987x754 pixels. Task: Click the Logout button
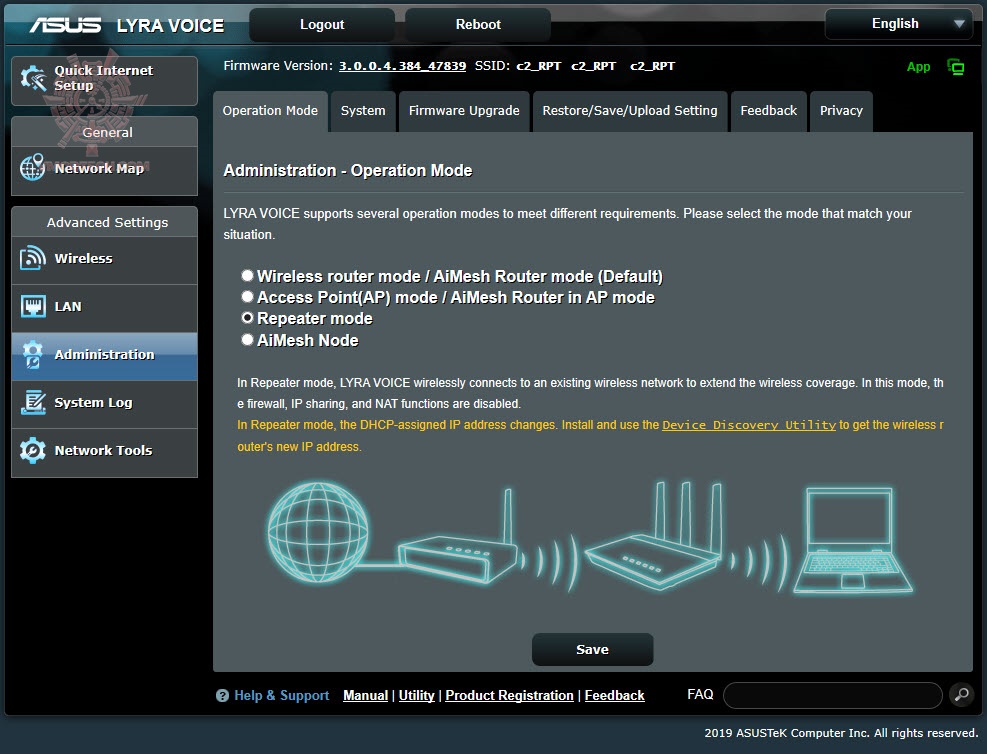coord(322,25)
